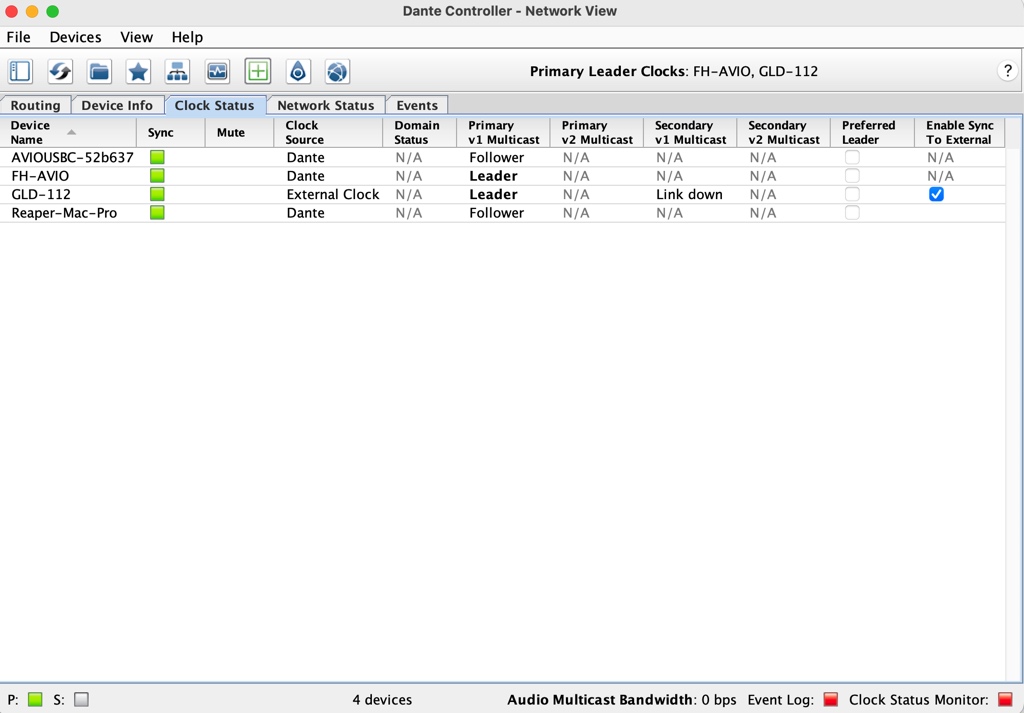Switch to the Network Status tab

[x=326, y=105]
